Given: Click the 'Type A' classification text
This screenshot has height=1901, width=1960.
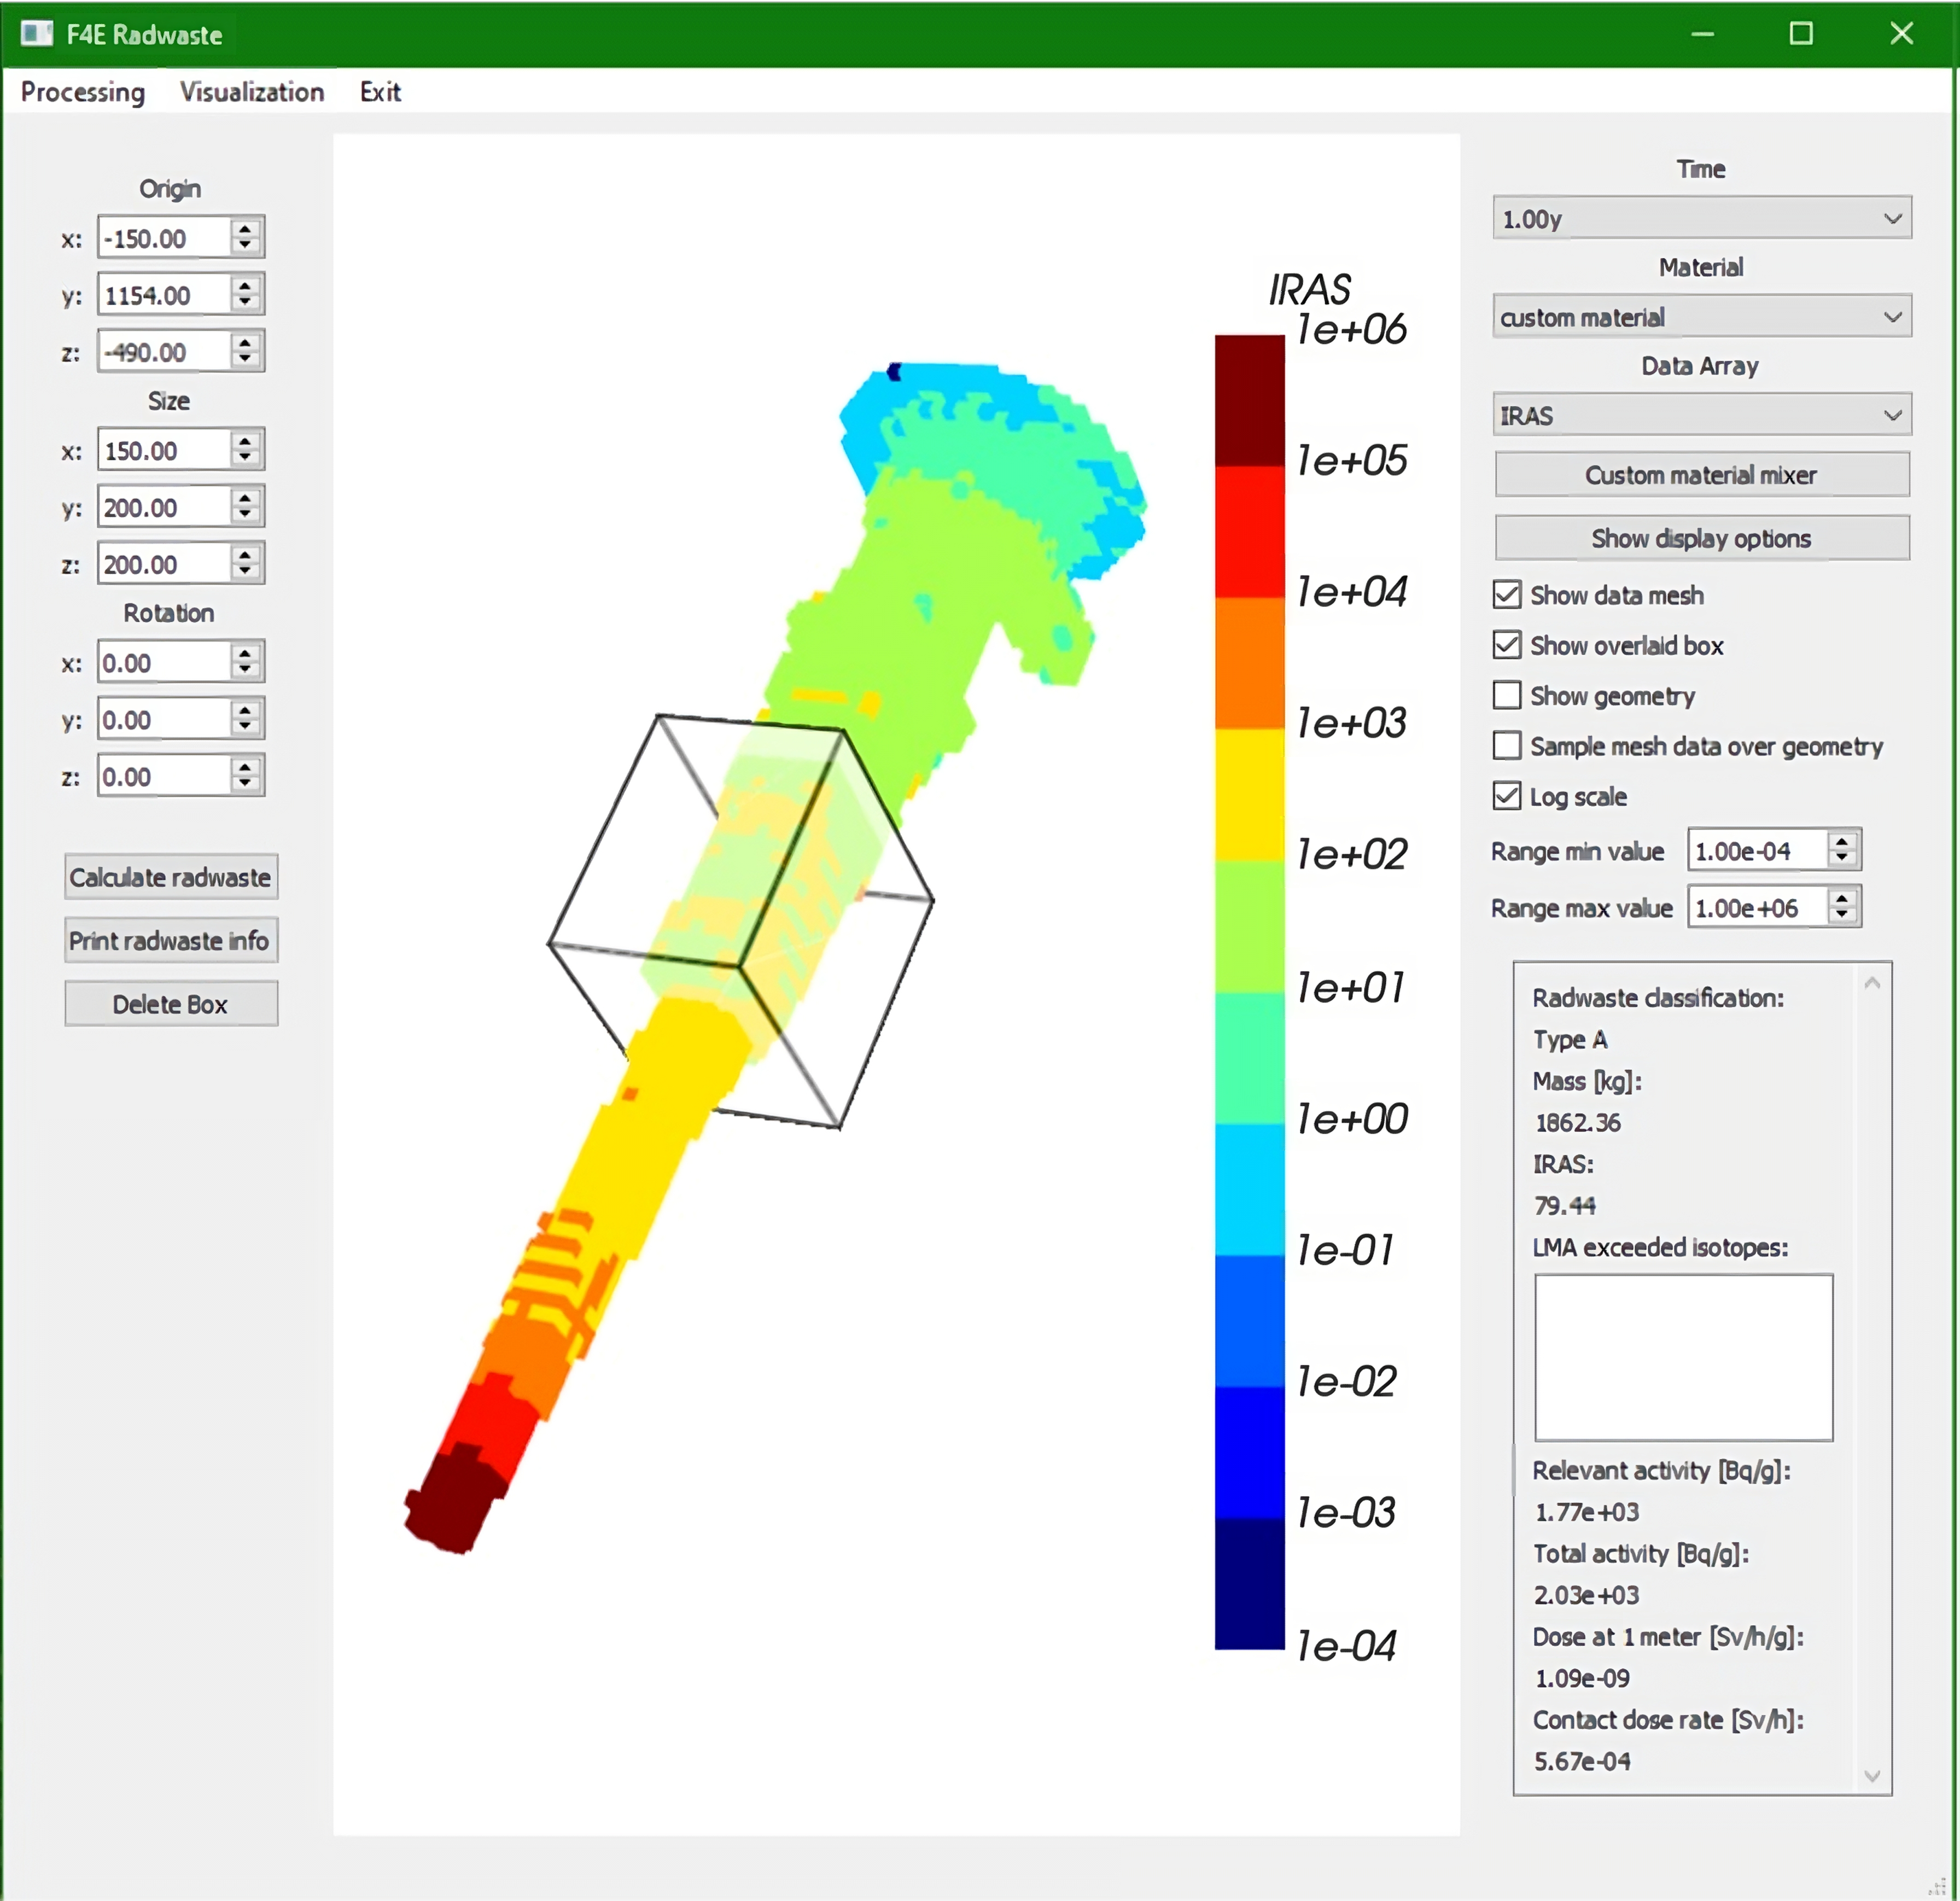Looking at the screenshot, I should click(1570, 1039).
